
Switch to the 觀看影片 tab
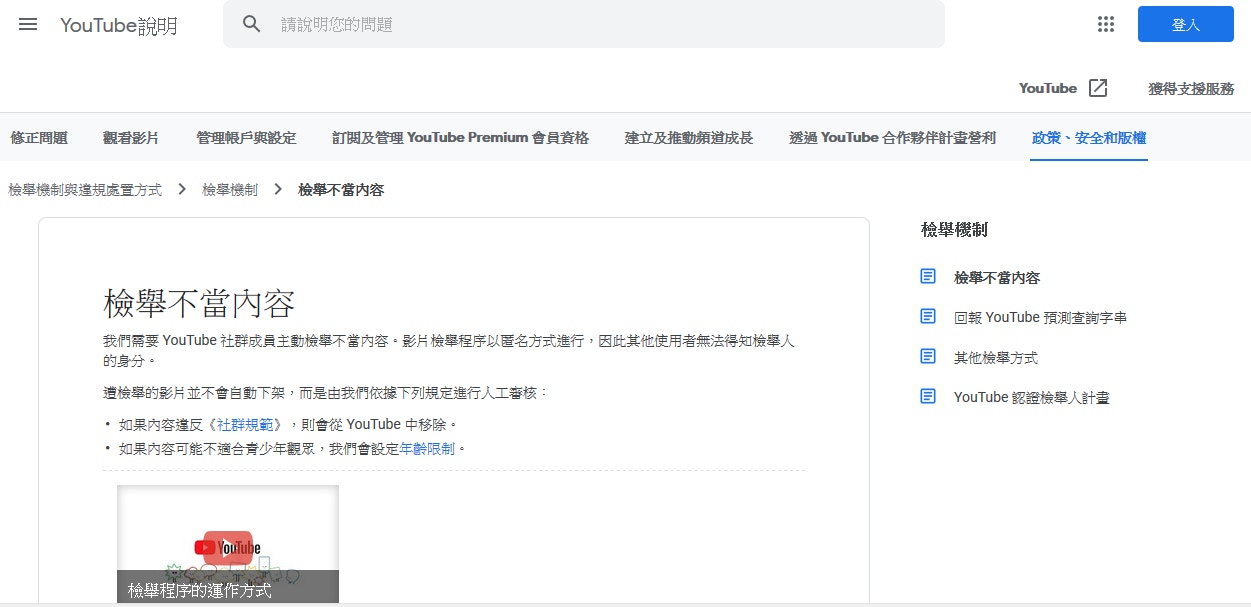131,138
